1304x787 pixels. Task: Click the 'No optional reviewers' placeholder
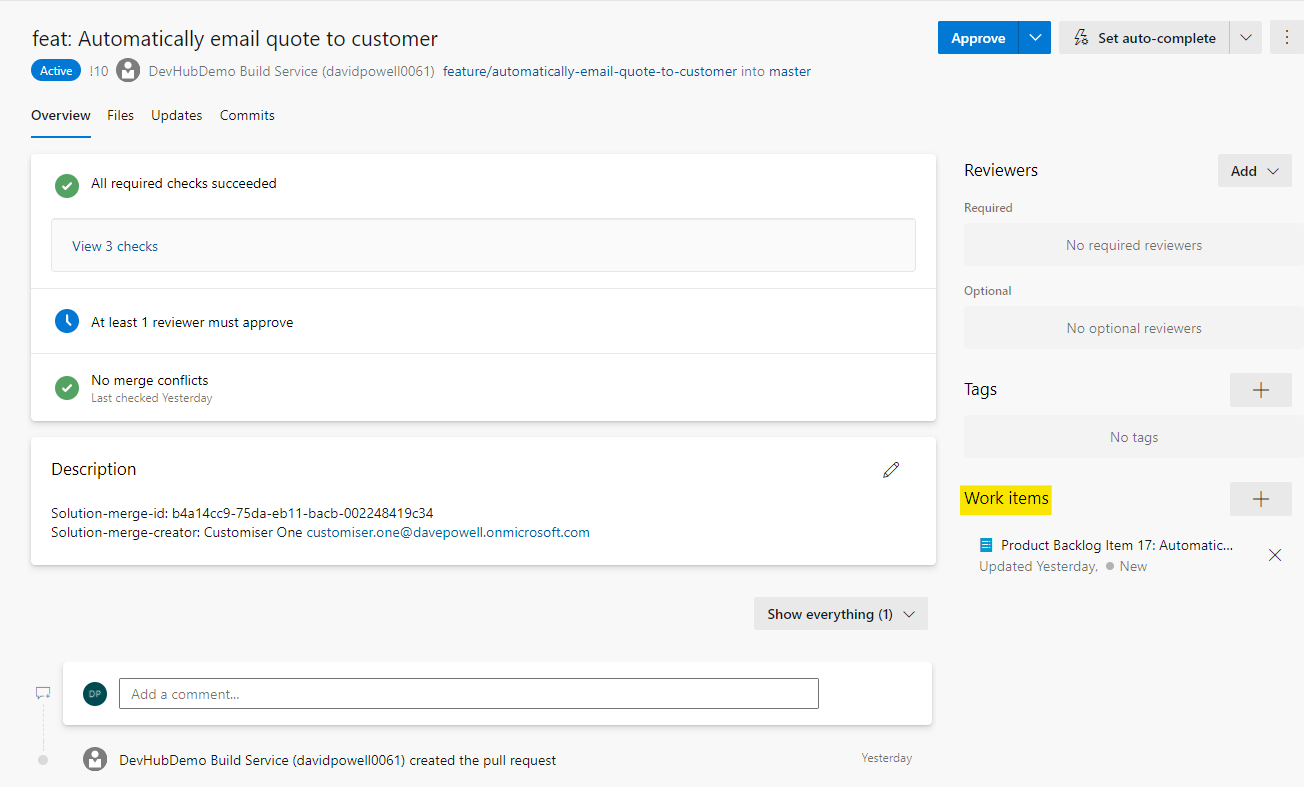click(x=1134, y=328)
